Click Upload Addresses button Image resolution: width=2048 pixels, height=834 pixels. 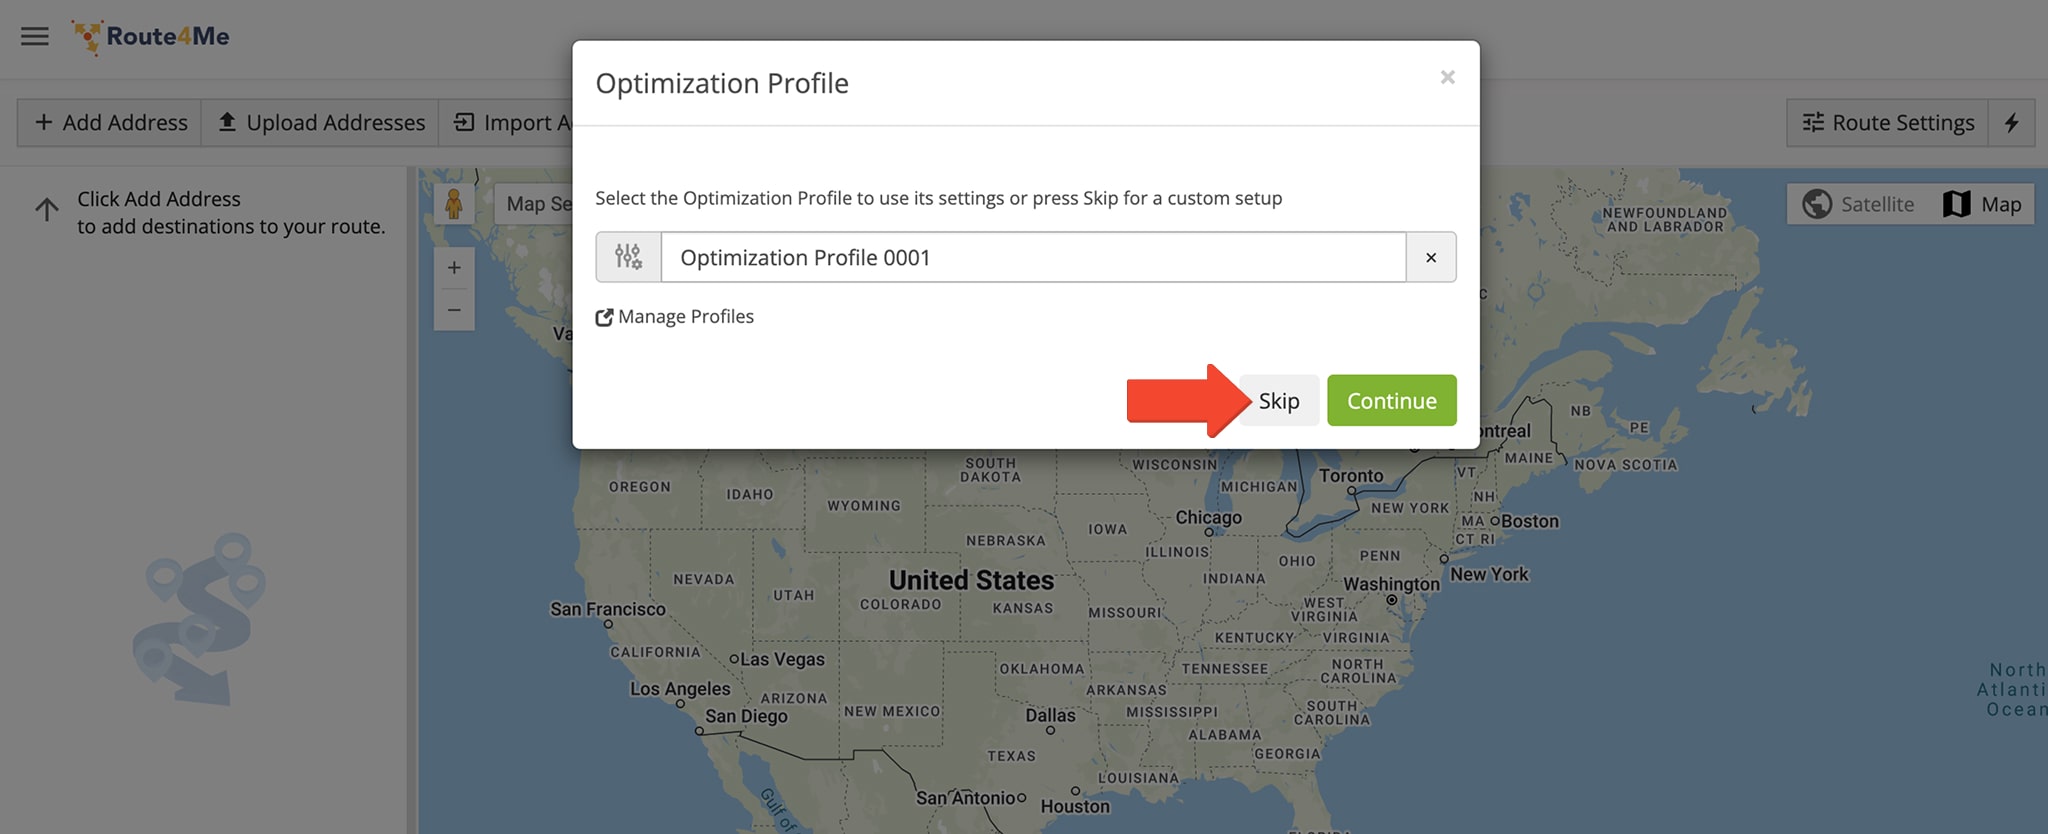320,123
